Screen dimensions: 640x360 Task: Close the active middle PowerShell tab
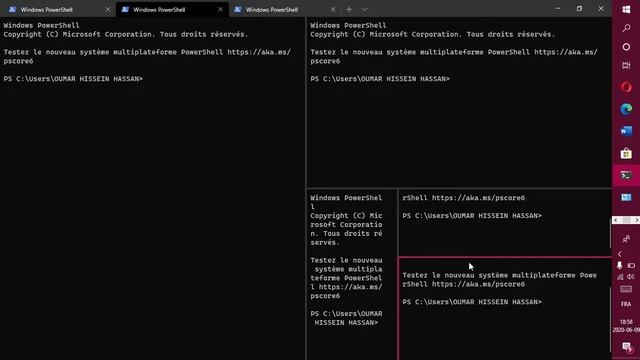tap(220, 9)
